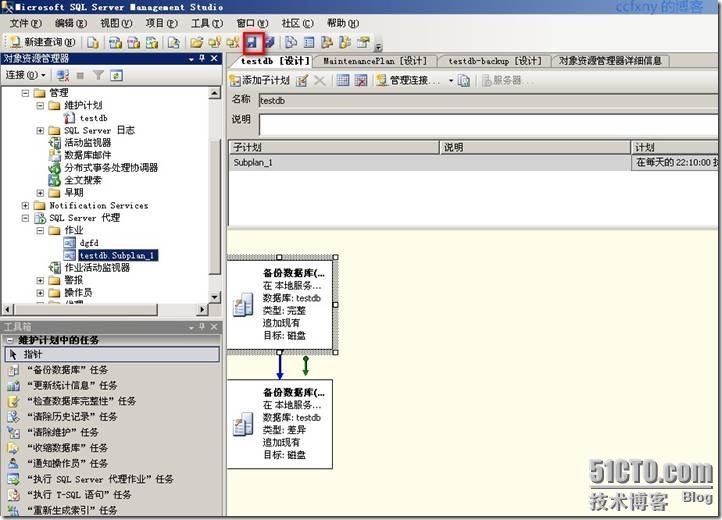The width and height of the screenshot is (722, 520).
Task: Select the Subplan_1 row in subplan grid
Action: (x=473, y=163)
